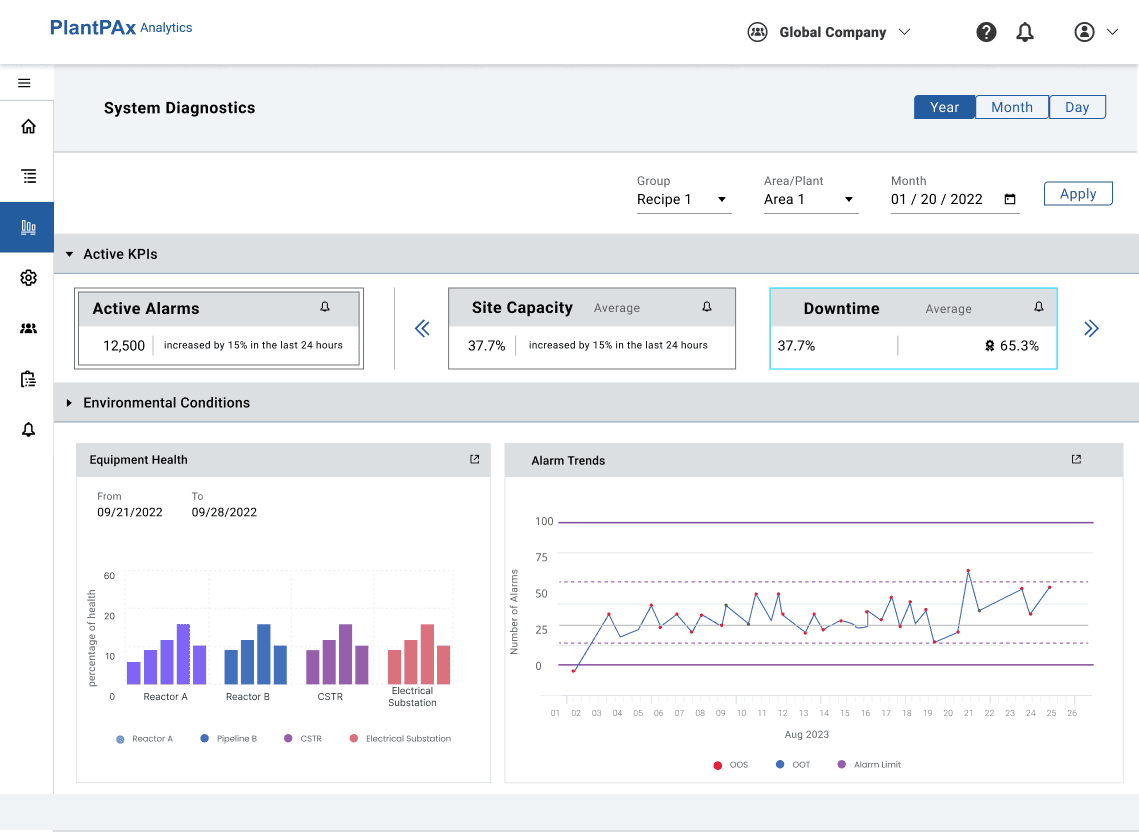Toggle OOS series in Alarm Trends legend
Image resolution: width=1139 pixels, height=832 pixels.
(x=731, y=764)
